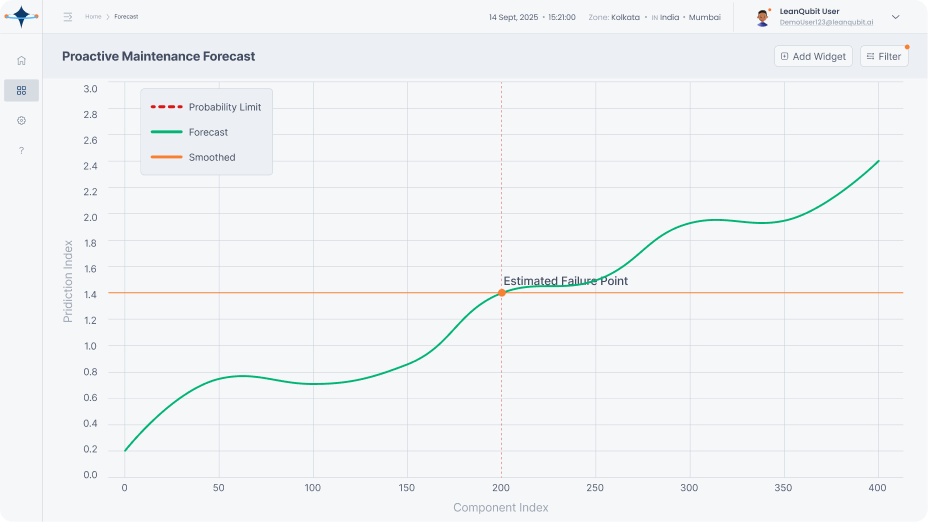The width and height of the screenshot is (928, 522).
Task: Click the plus icon in Add Widget
Action: pos(784,56)
